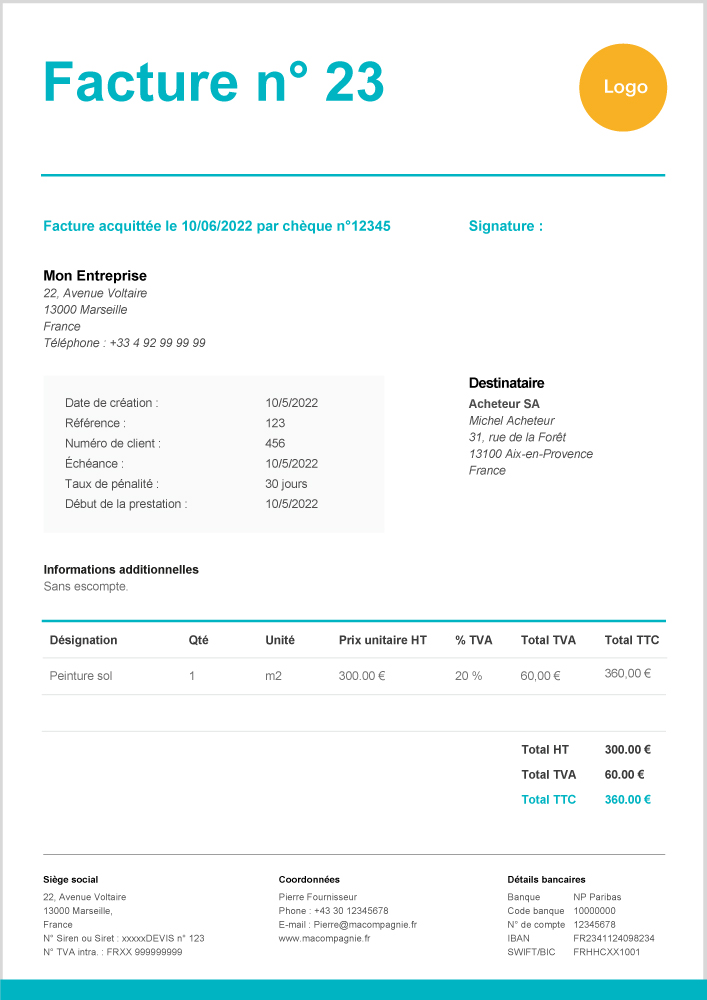The height and width of the screenshot is (1000, 707).
Task: Click the IBAN number FR2341124098234
Action: pyautogui.click(x=614, y=938)
